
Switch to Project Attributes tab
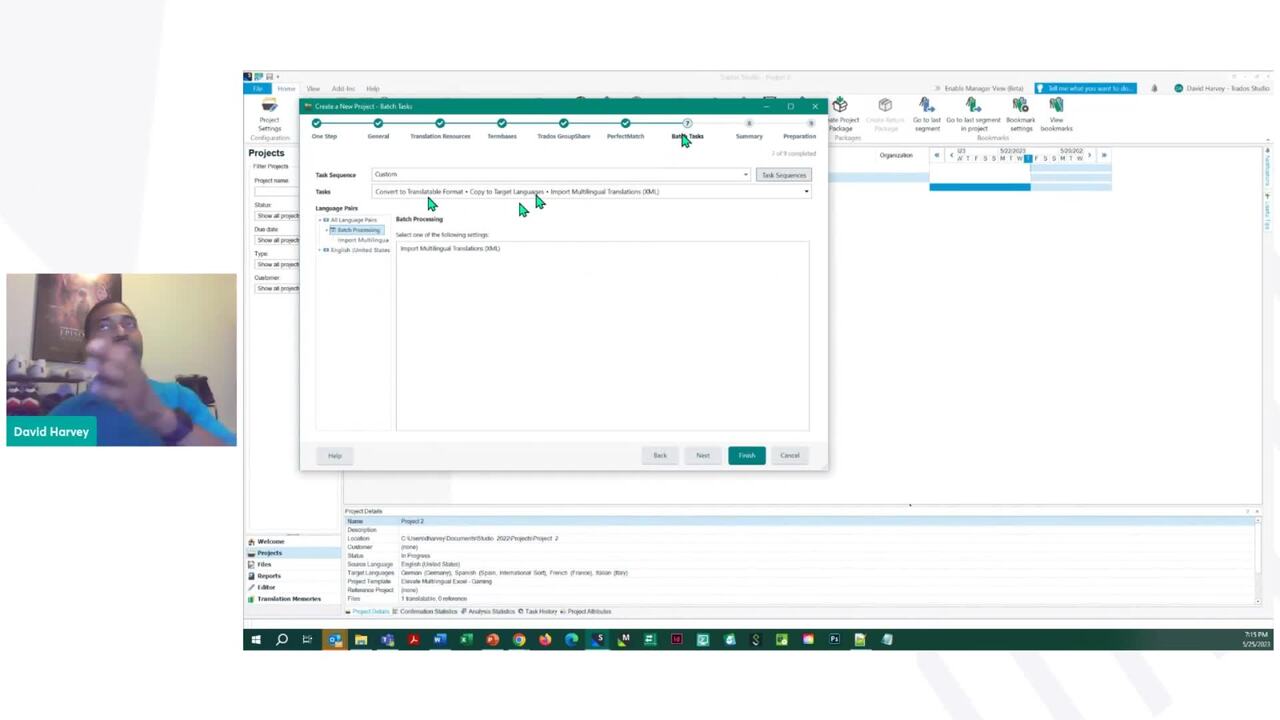(586, 611)
